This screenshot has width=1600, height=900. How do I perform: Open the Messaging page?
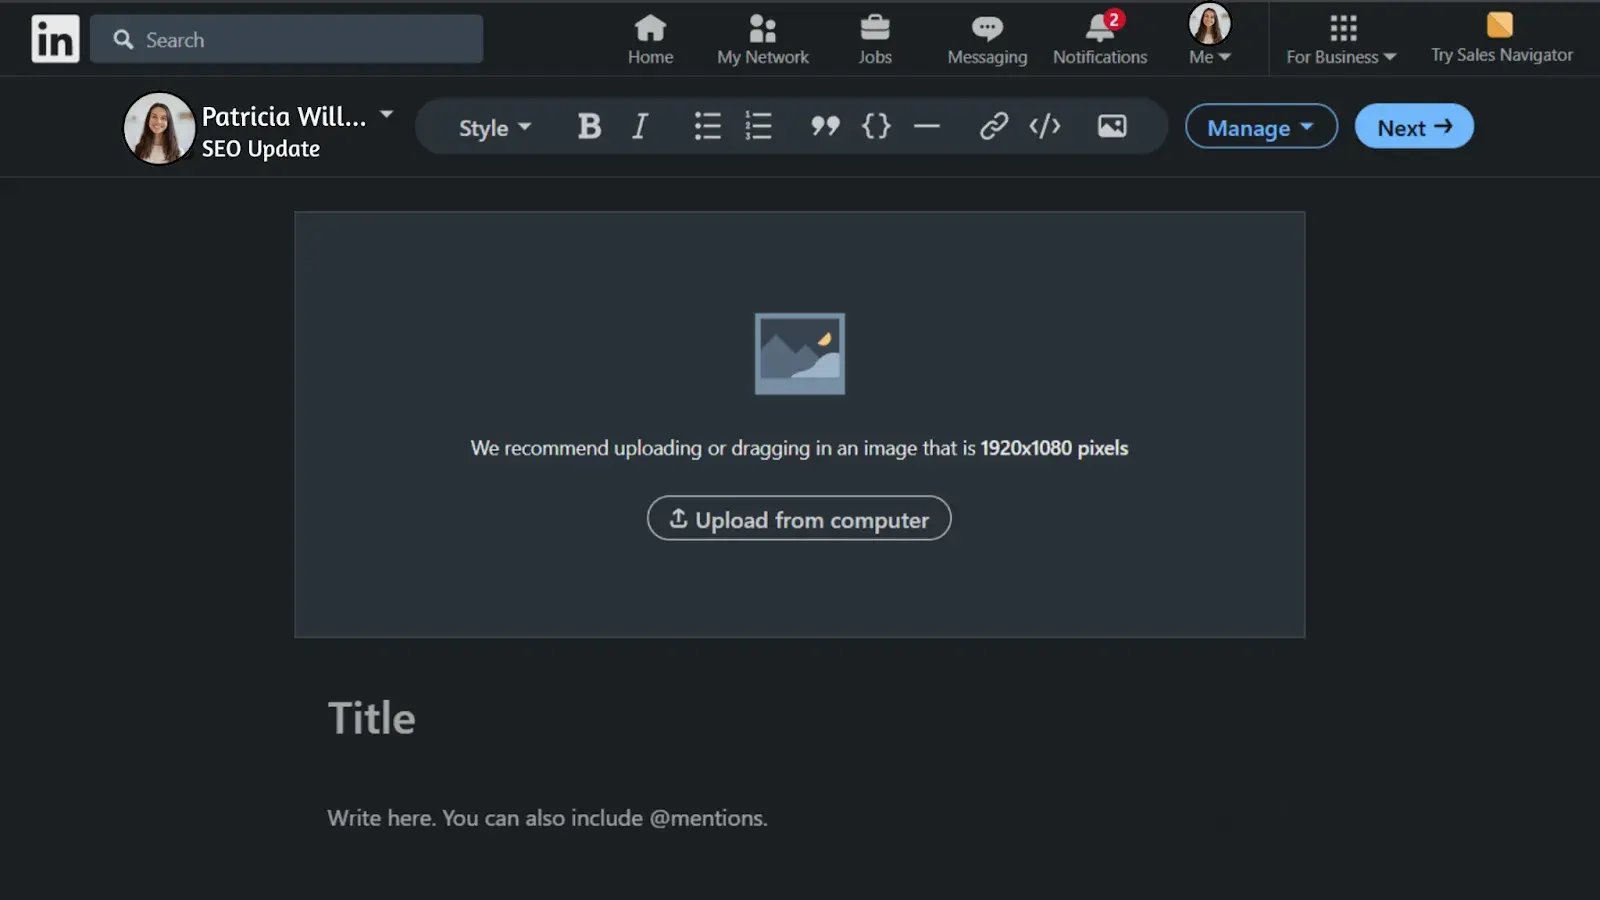pos(987,39)
